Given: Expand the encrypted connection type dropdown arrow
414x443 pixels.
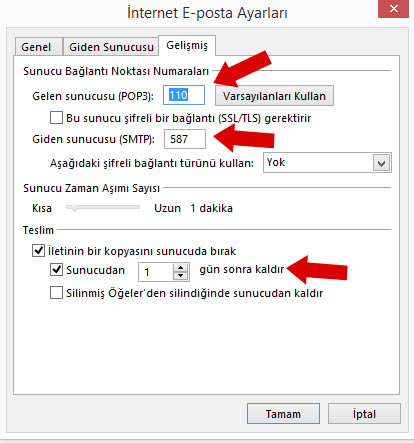Looking at the screenshot, I should tap(381, 163).
